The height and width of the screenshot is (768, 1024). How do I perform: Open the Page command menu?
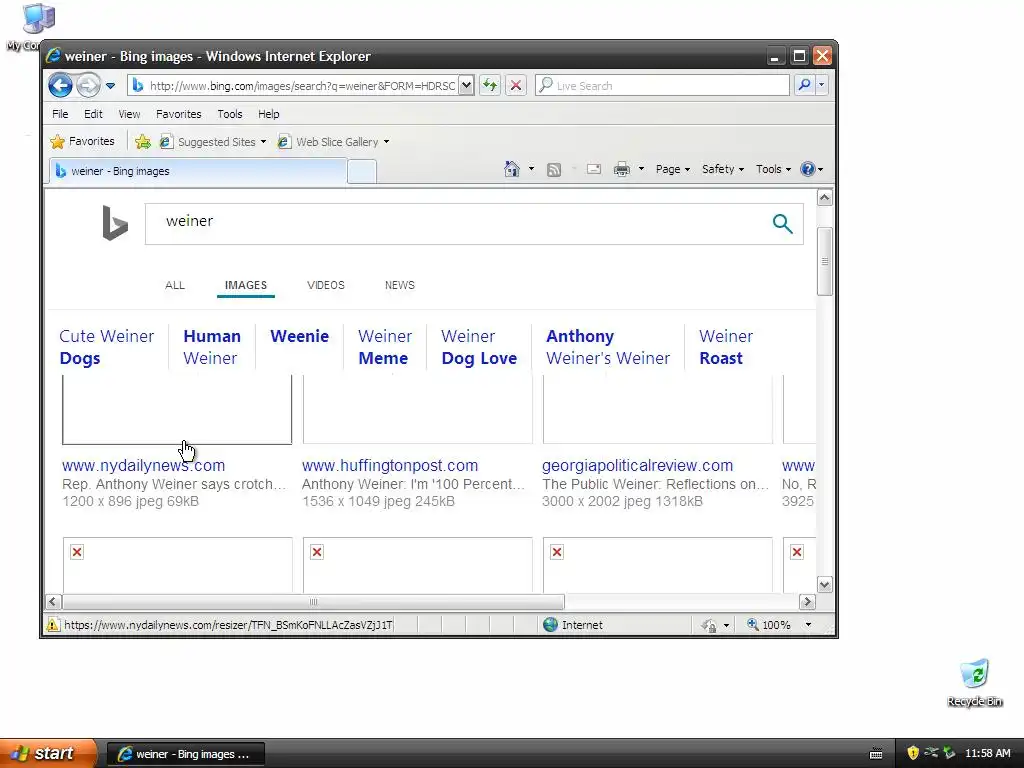click(673, 169)
